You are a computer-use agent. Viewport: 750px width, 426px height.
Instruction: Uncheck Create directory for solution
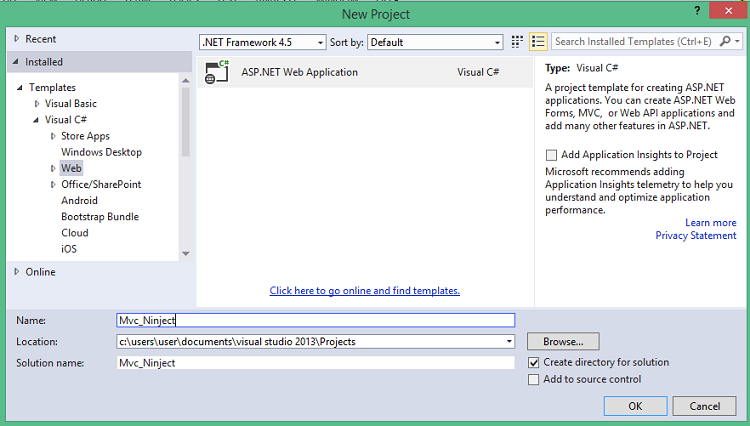[533, 362]
